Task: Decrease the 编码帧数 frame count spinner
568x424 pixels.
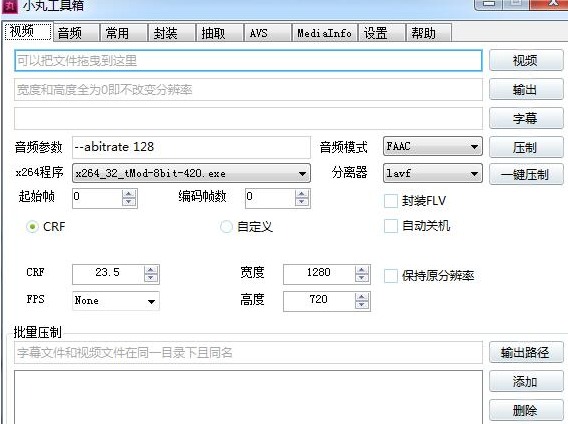Action: [301, 202]
